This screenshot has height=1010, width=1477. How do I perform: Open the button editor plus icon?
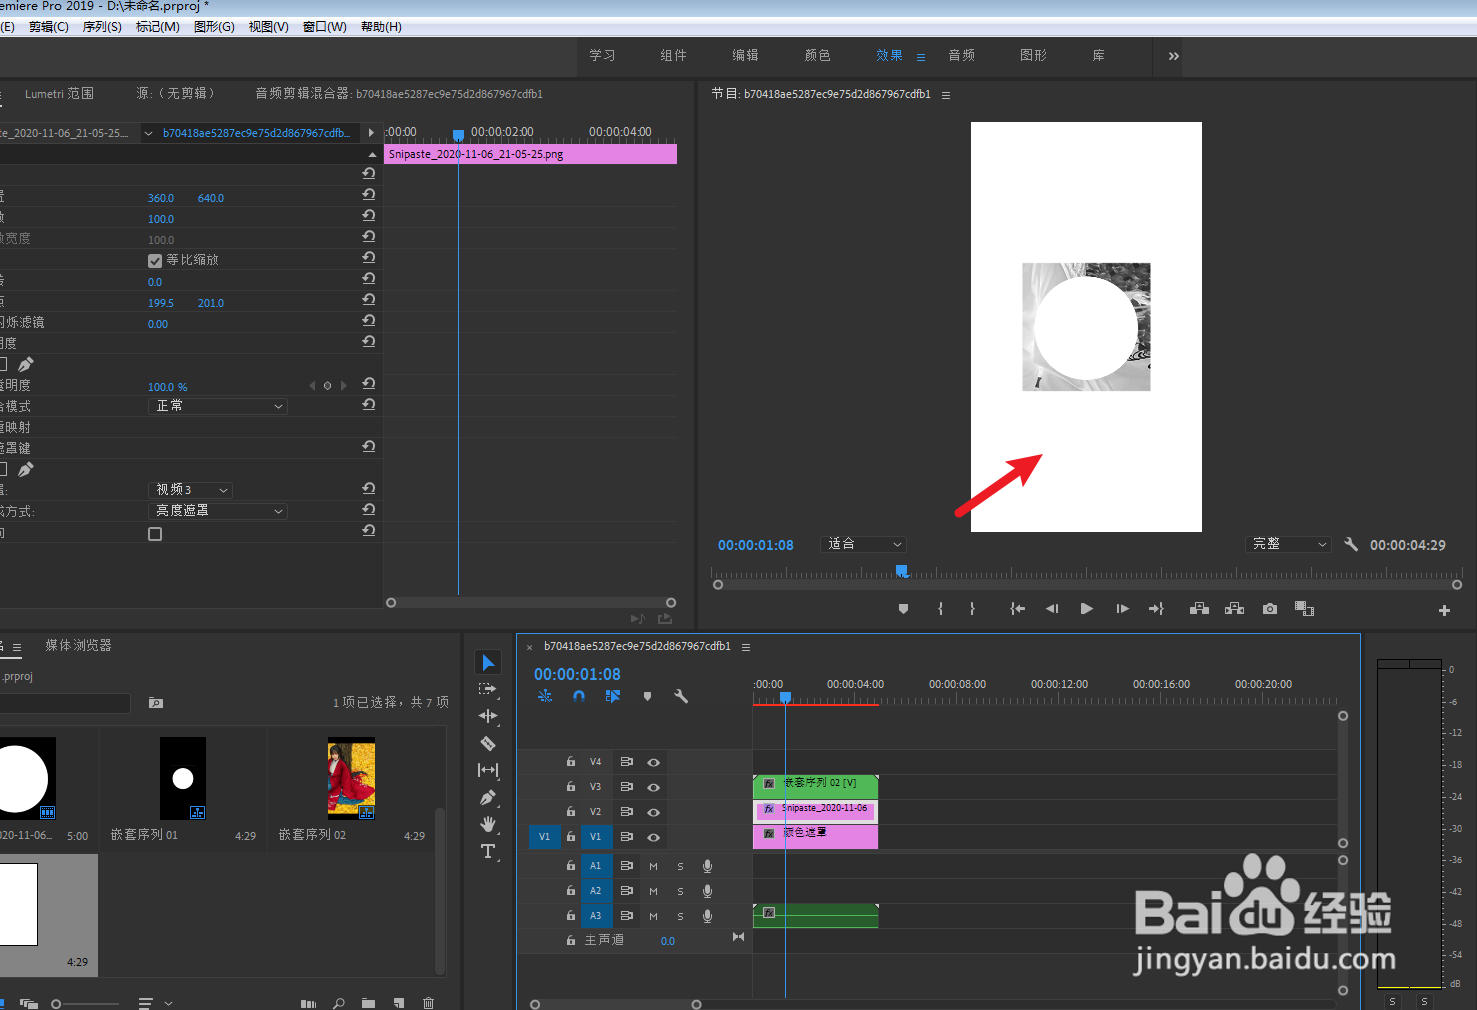click(x=1444, y=610)
